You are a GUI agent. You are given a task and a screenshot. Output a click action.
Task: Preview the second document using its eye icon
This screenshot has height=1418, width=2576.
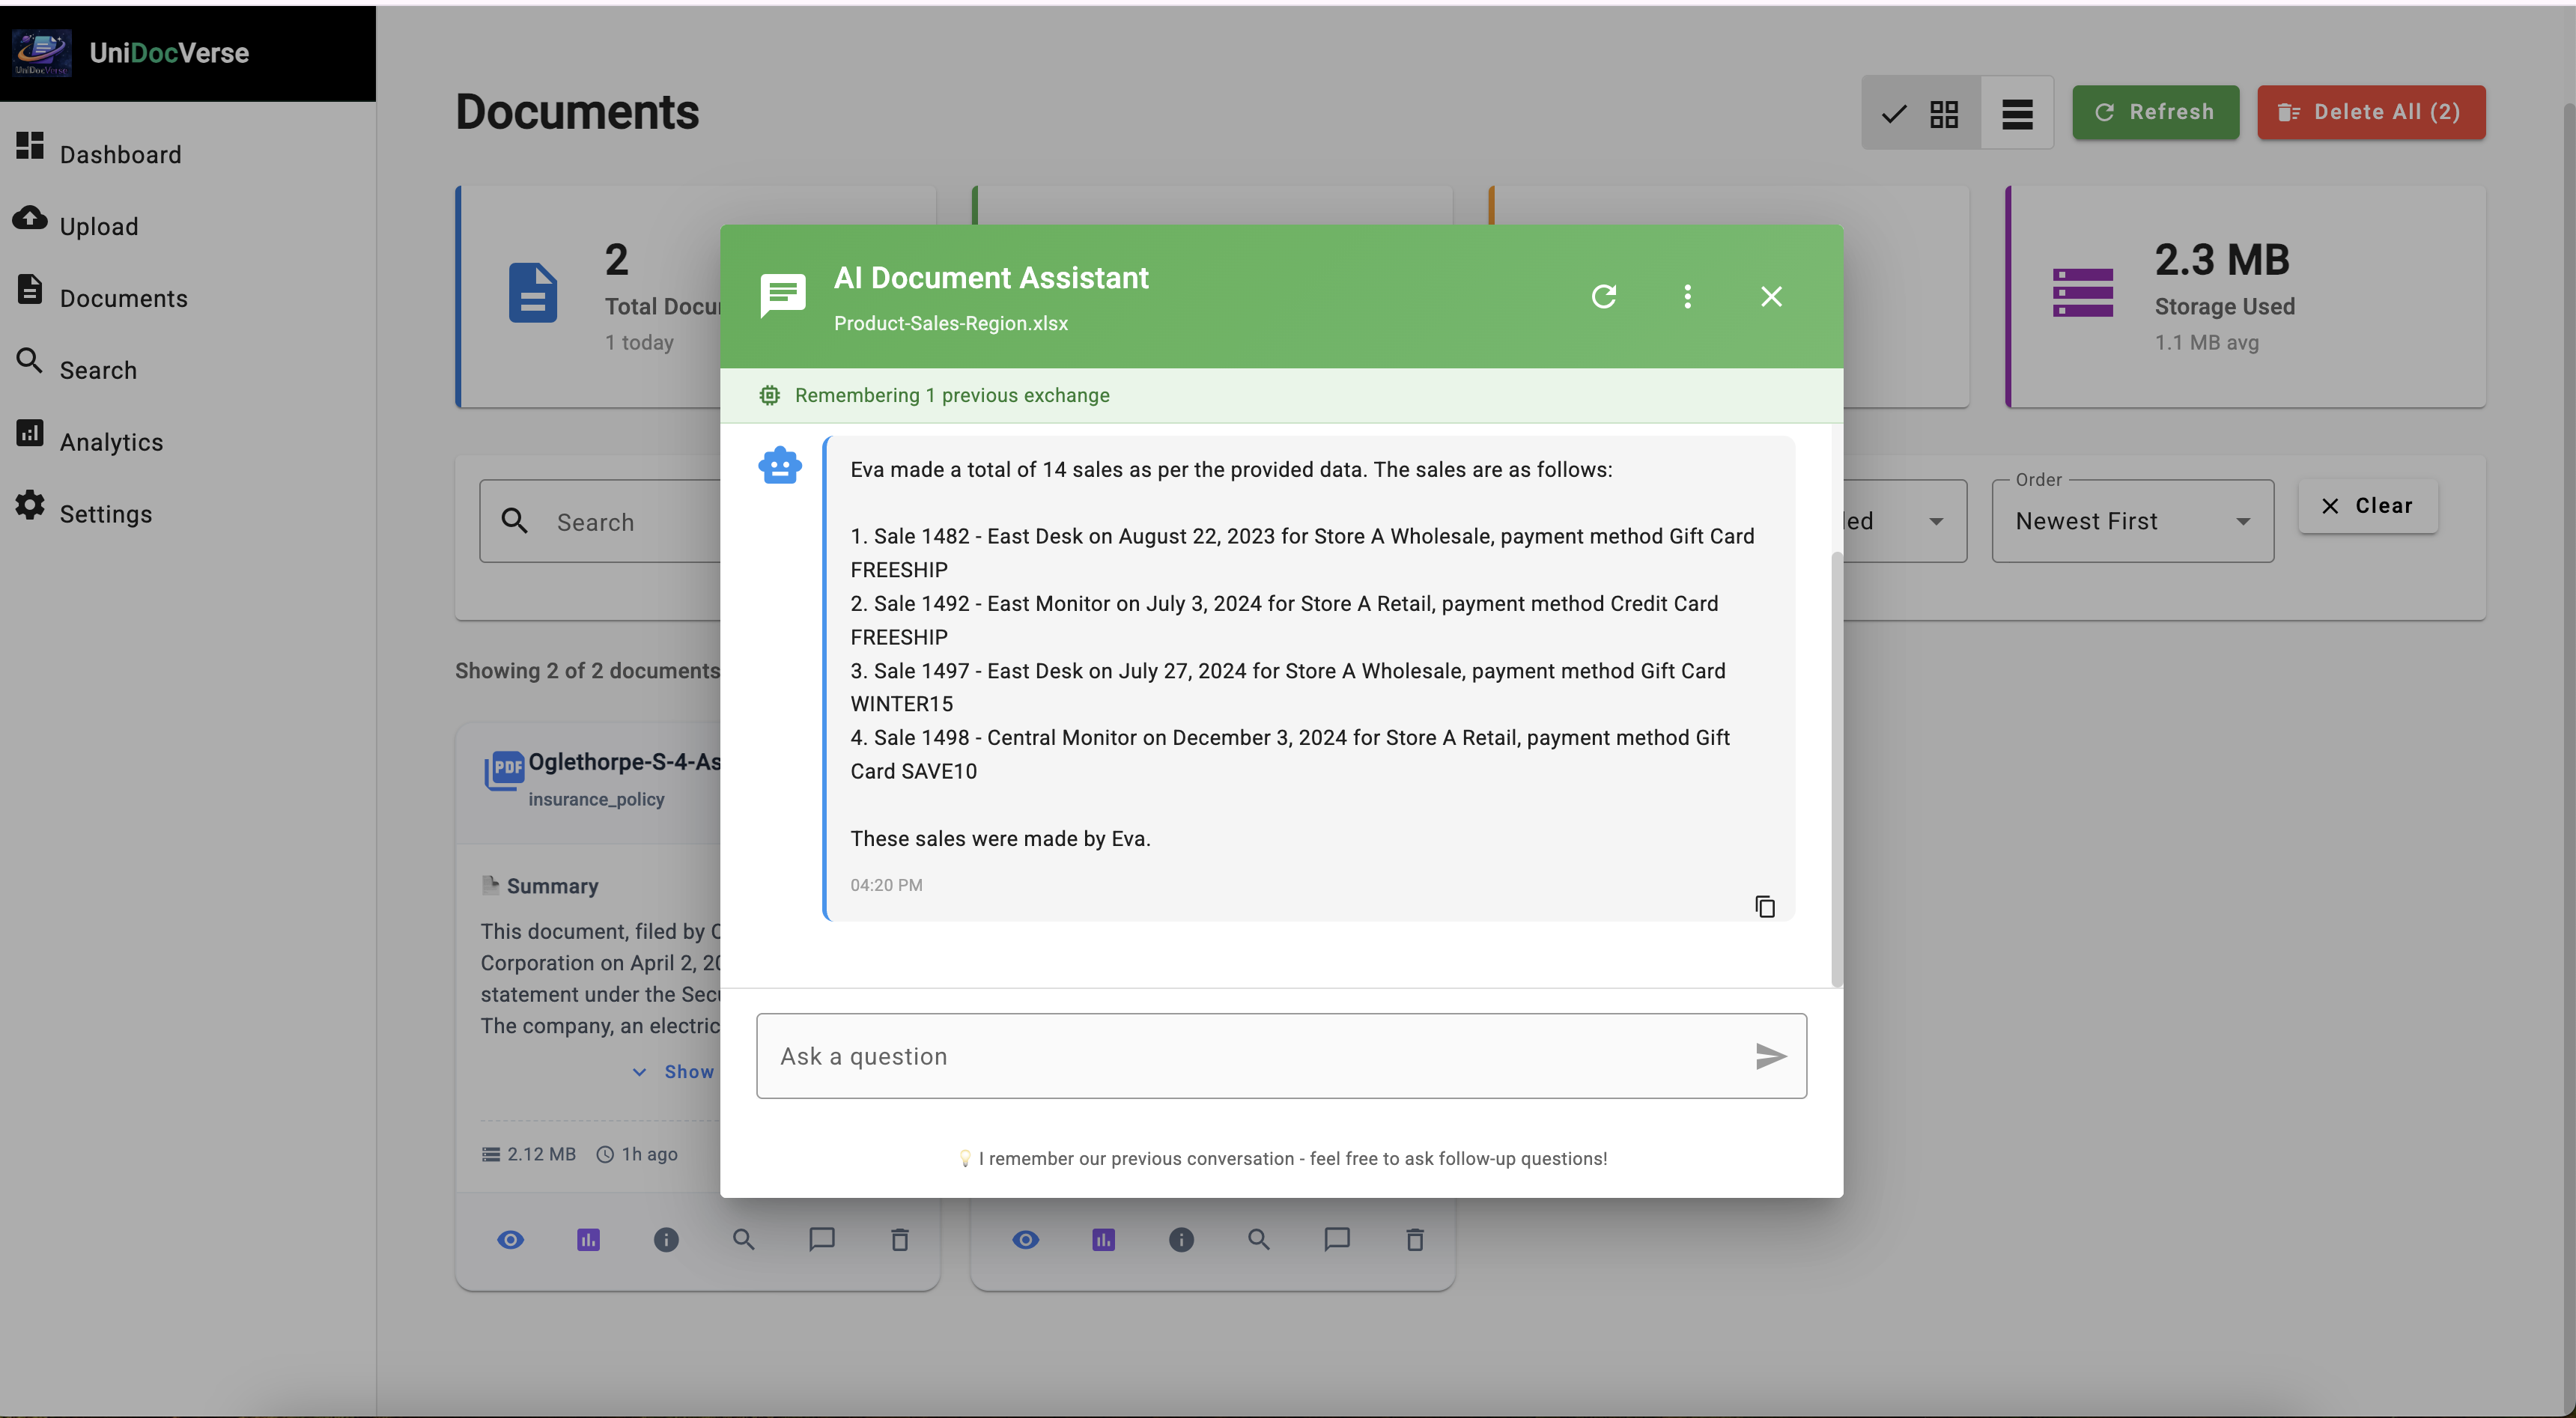[x=1025, y=1239]
